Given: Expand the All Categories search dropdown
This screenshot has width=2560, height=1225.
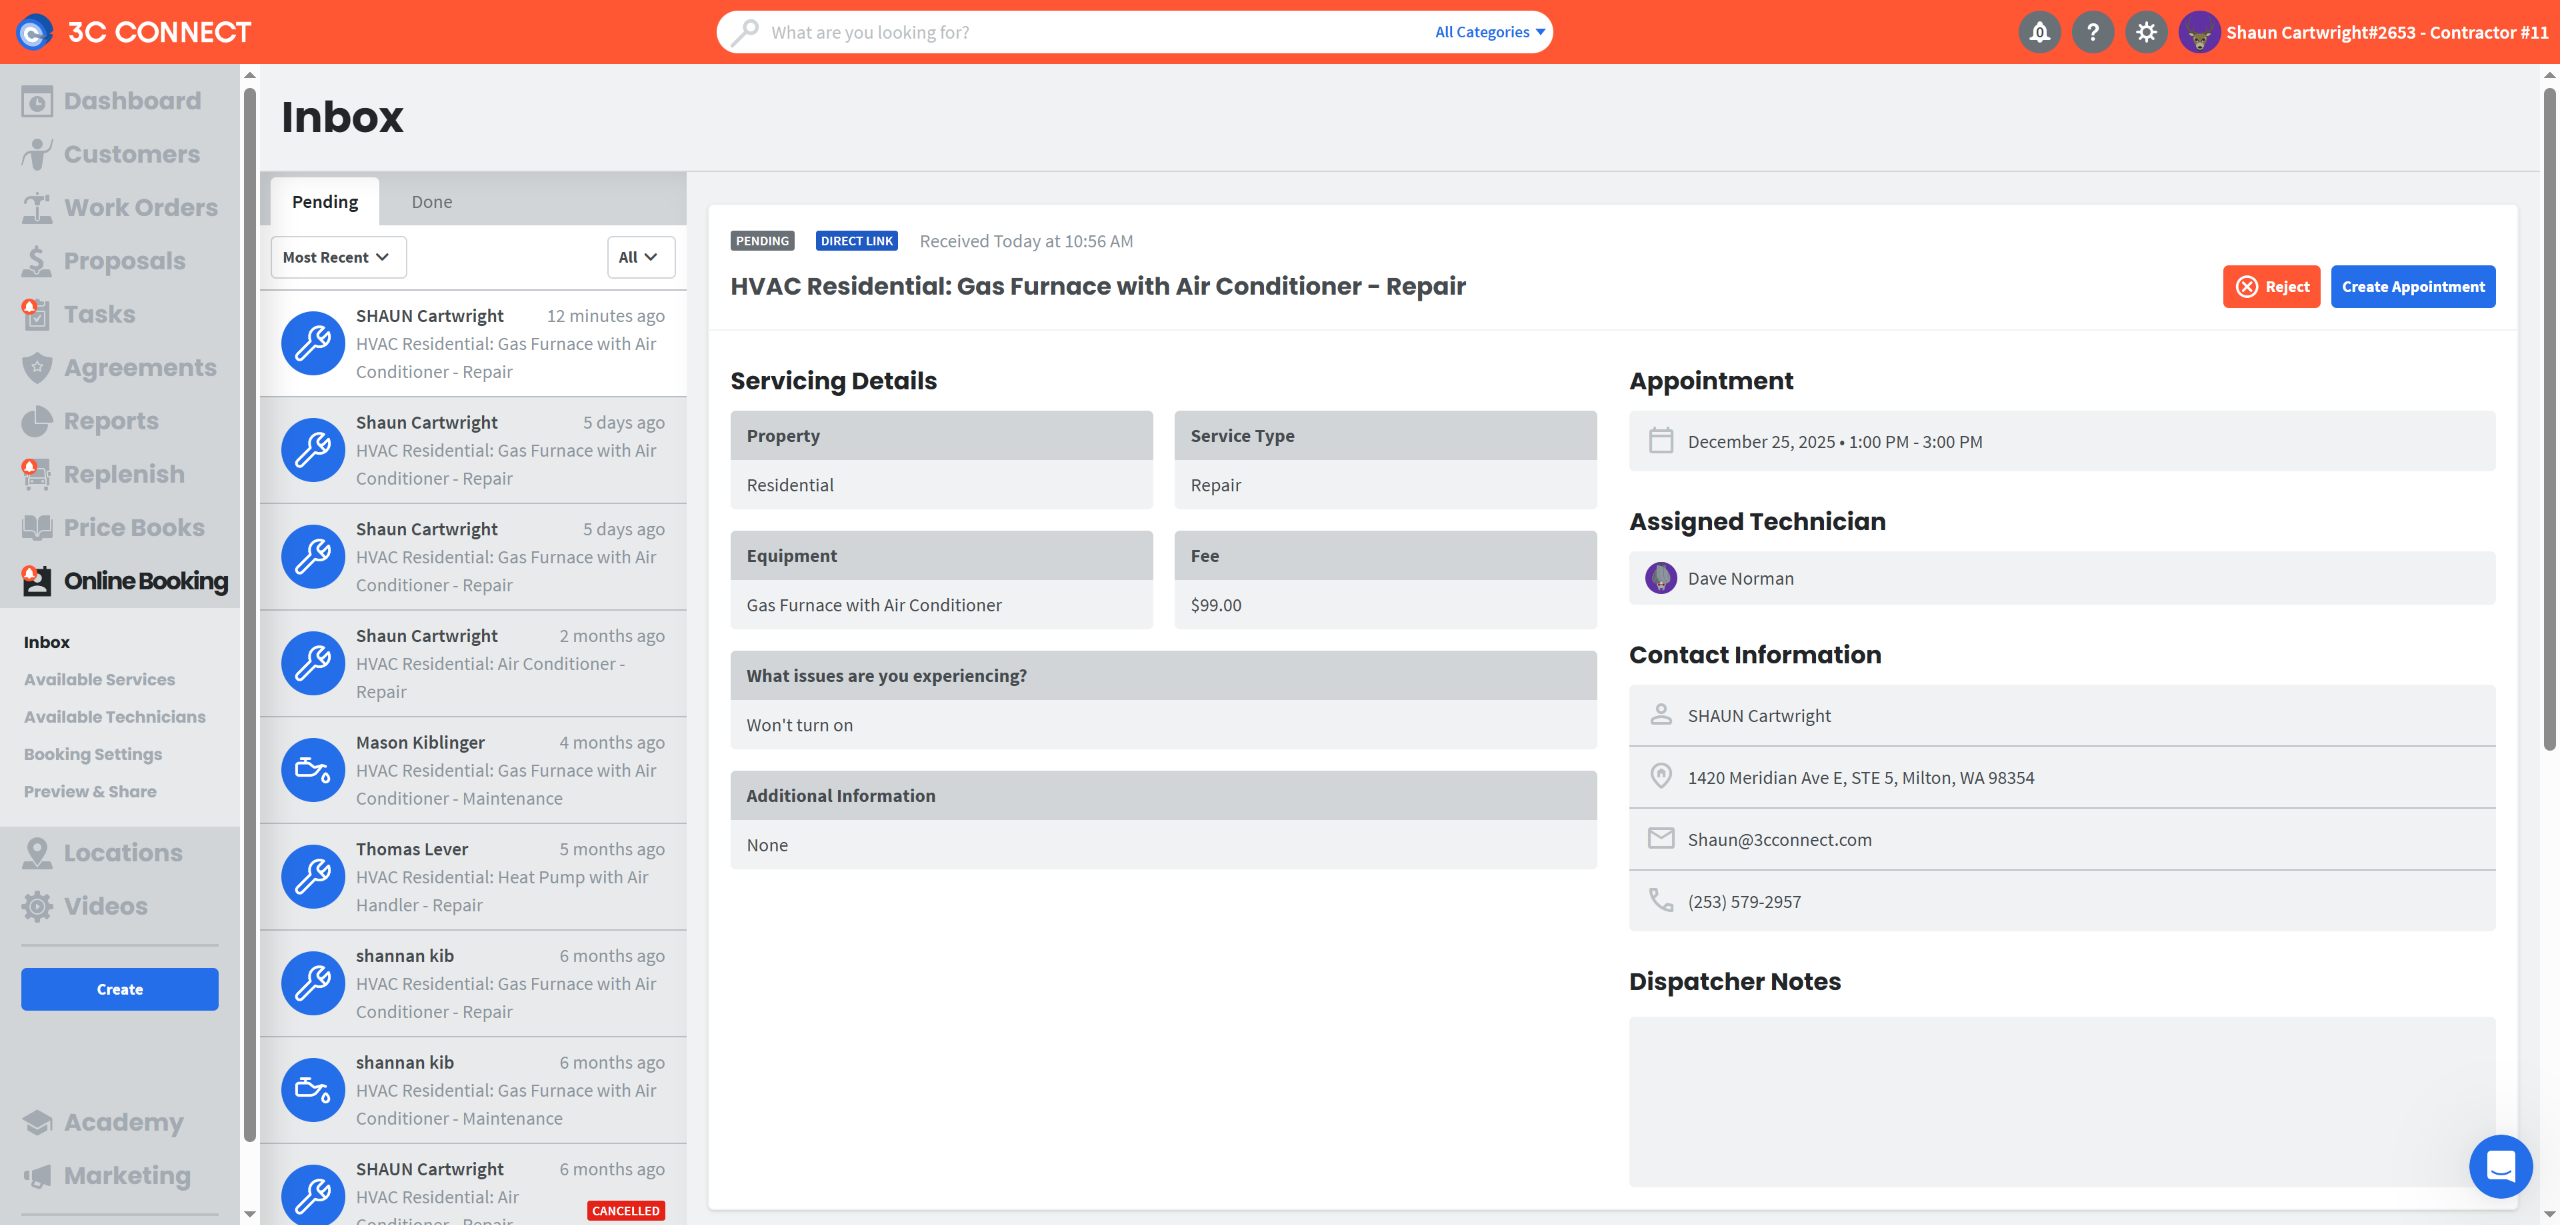Looking at the screenshot, I should tap(1490, 32).
